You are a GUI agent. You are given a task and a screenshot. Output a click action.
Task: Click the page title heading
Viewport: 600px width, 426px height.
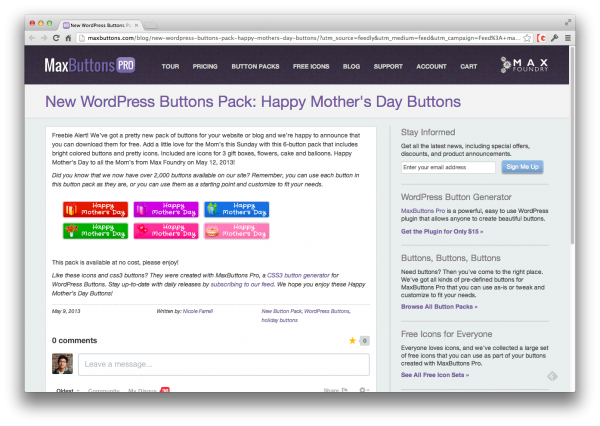pyautogui.click(x=253, y=102)
